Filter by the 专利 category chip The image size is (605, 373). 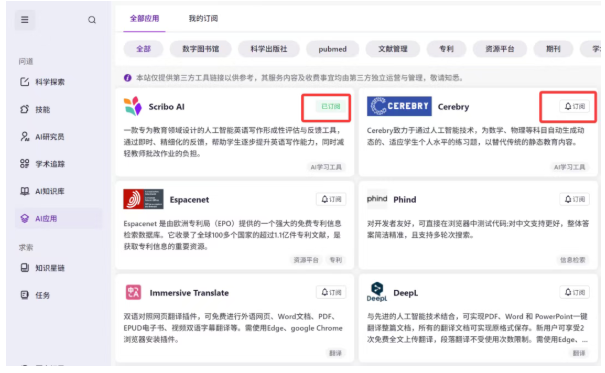click(x=446, y=49)
